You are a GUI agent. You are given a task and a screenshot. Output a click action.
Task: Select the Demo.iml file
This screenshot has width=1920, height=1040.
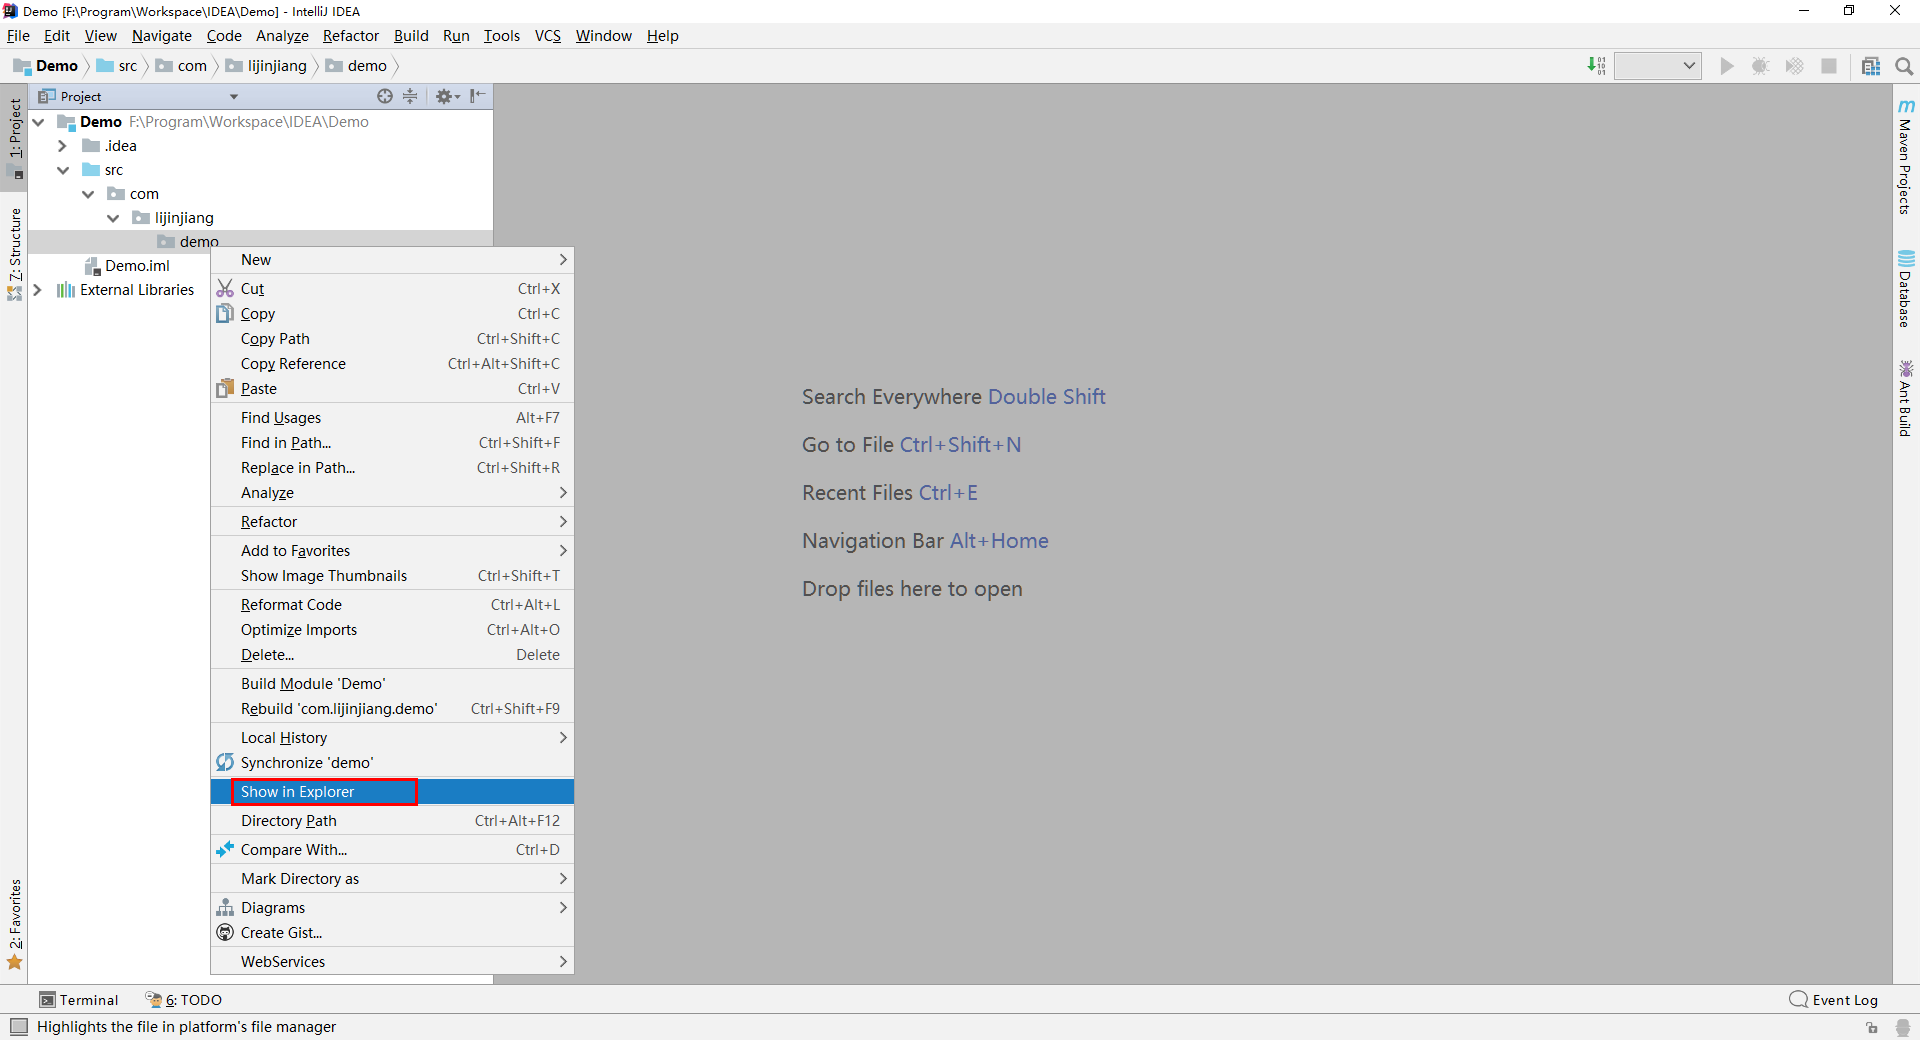pyautogui.click(x=127, y=266)
